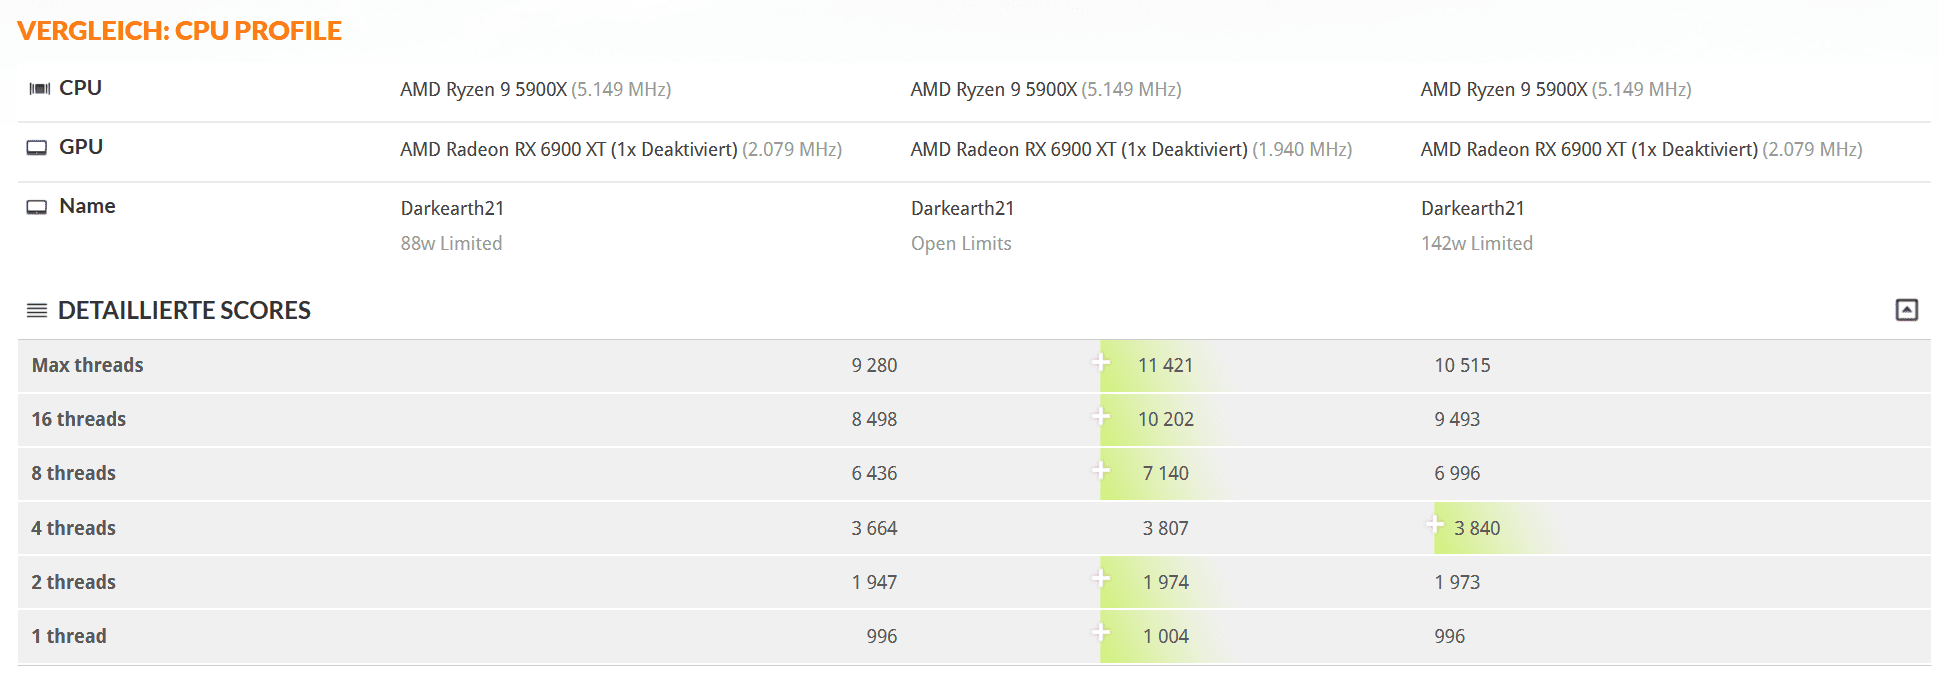Click the plus icon beside 1 004

(x=1101, y=632)
